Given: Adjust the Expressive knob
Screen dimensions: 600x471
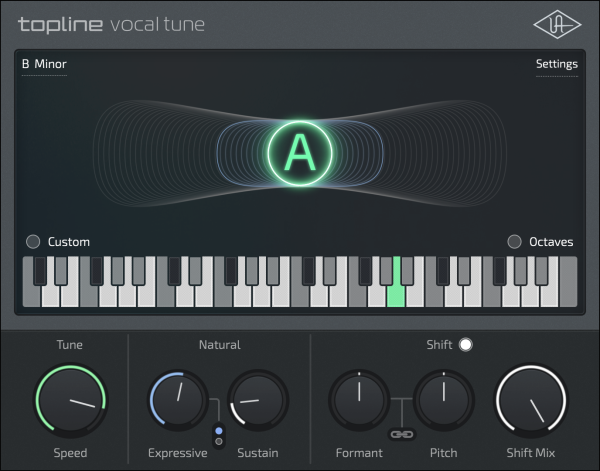Looking at the screenshot, I should click(x=178, y=400).
